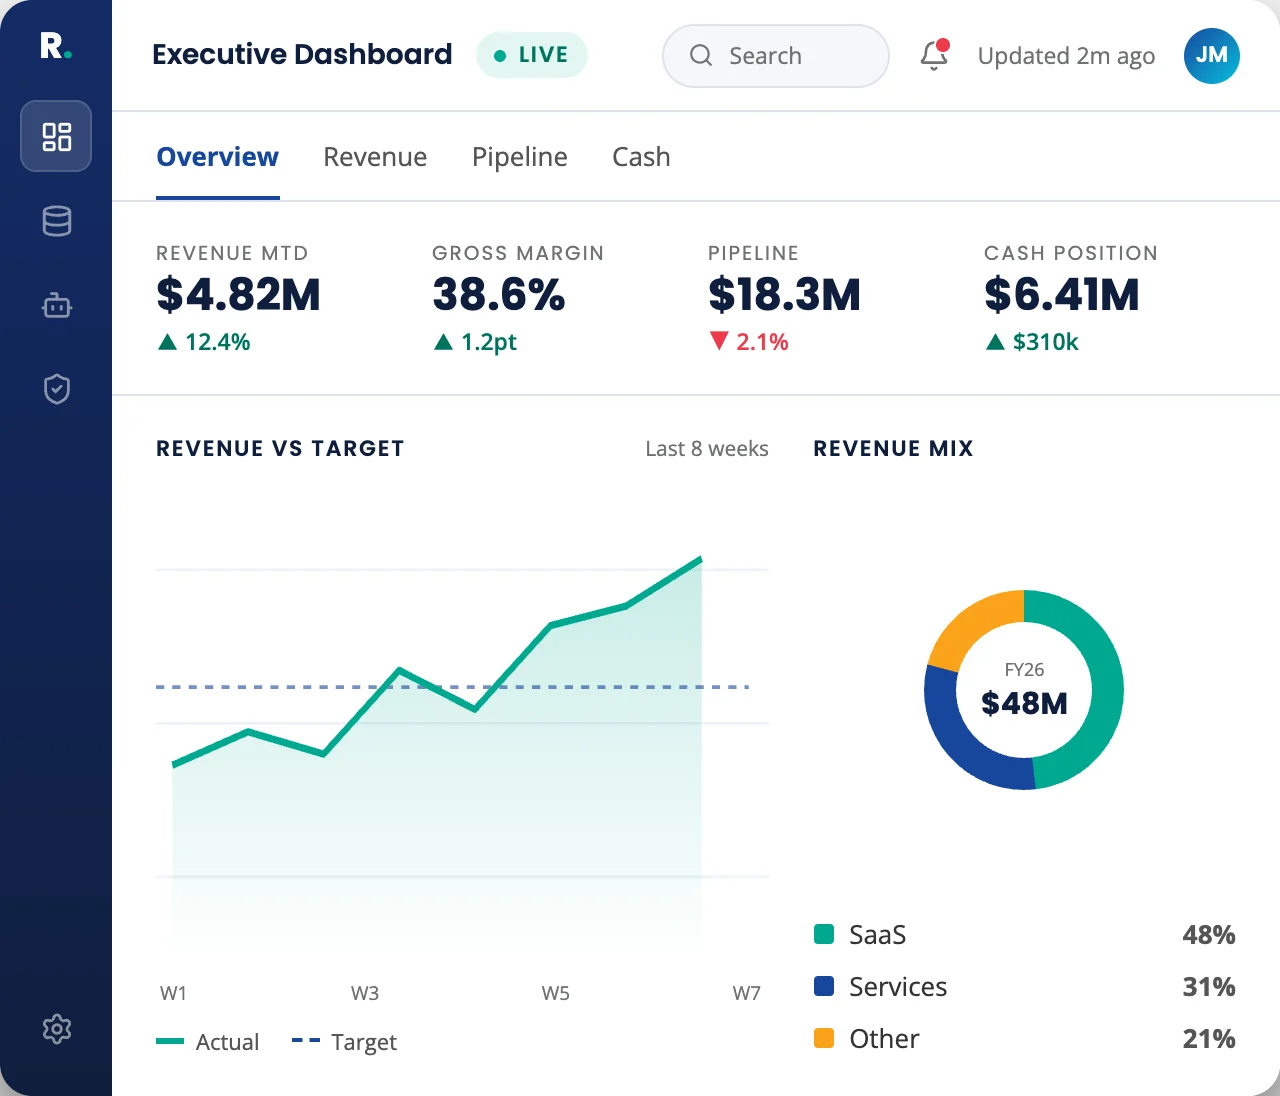Click the SaaS teal legend swatch
Viewport: 1280px width, 1096px height.
pyautogui.click(x=824, y=934)
